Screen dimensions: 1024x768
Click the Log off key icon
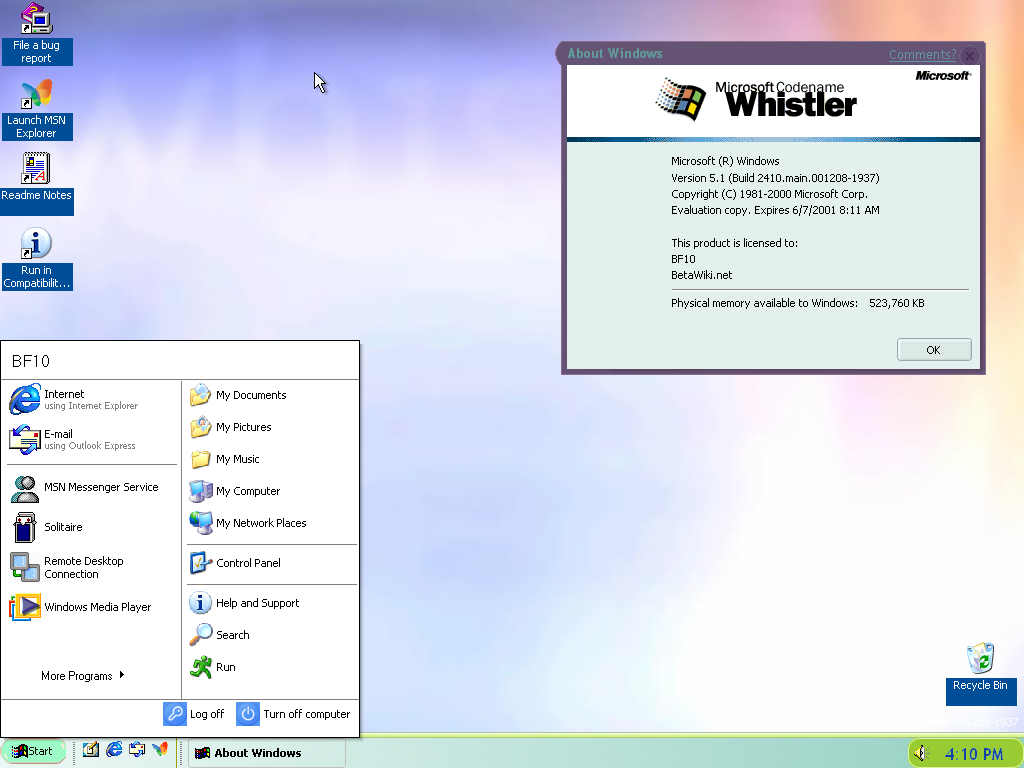point(174,714)
